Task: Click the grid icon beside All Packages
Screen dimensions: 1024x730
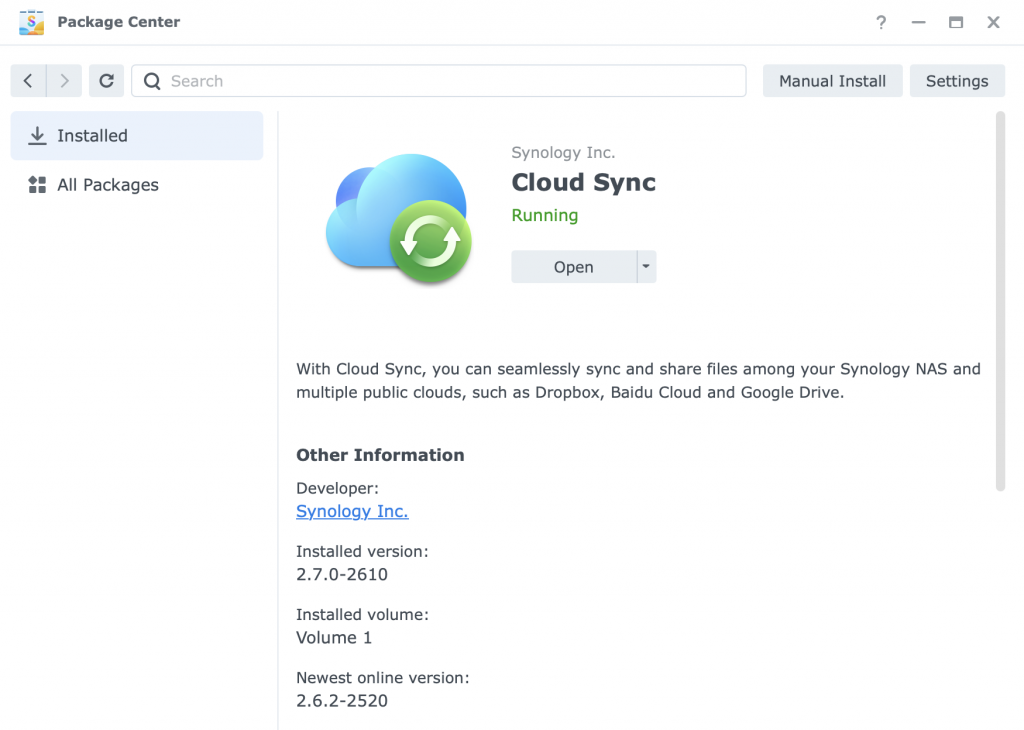Action: coord(37,185)
